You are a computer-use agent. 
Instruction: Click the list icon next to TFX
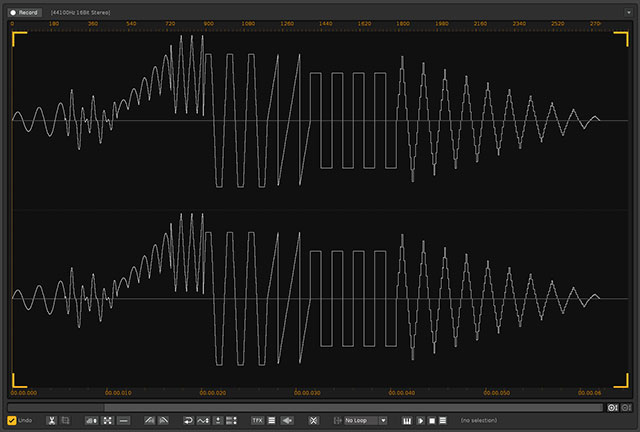[x=271, y=420]
